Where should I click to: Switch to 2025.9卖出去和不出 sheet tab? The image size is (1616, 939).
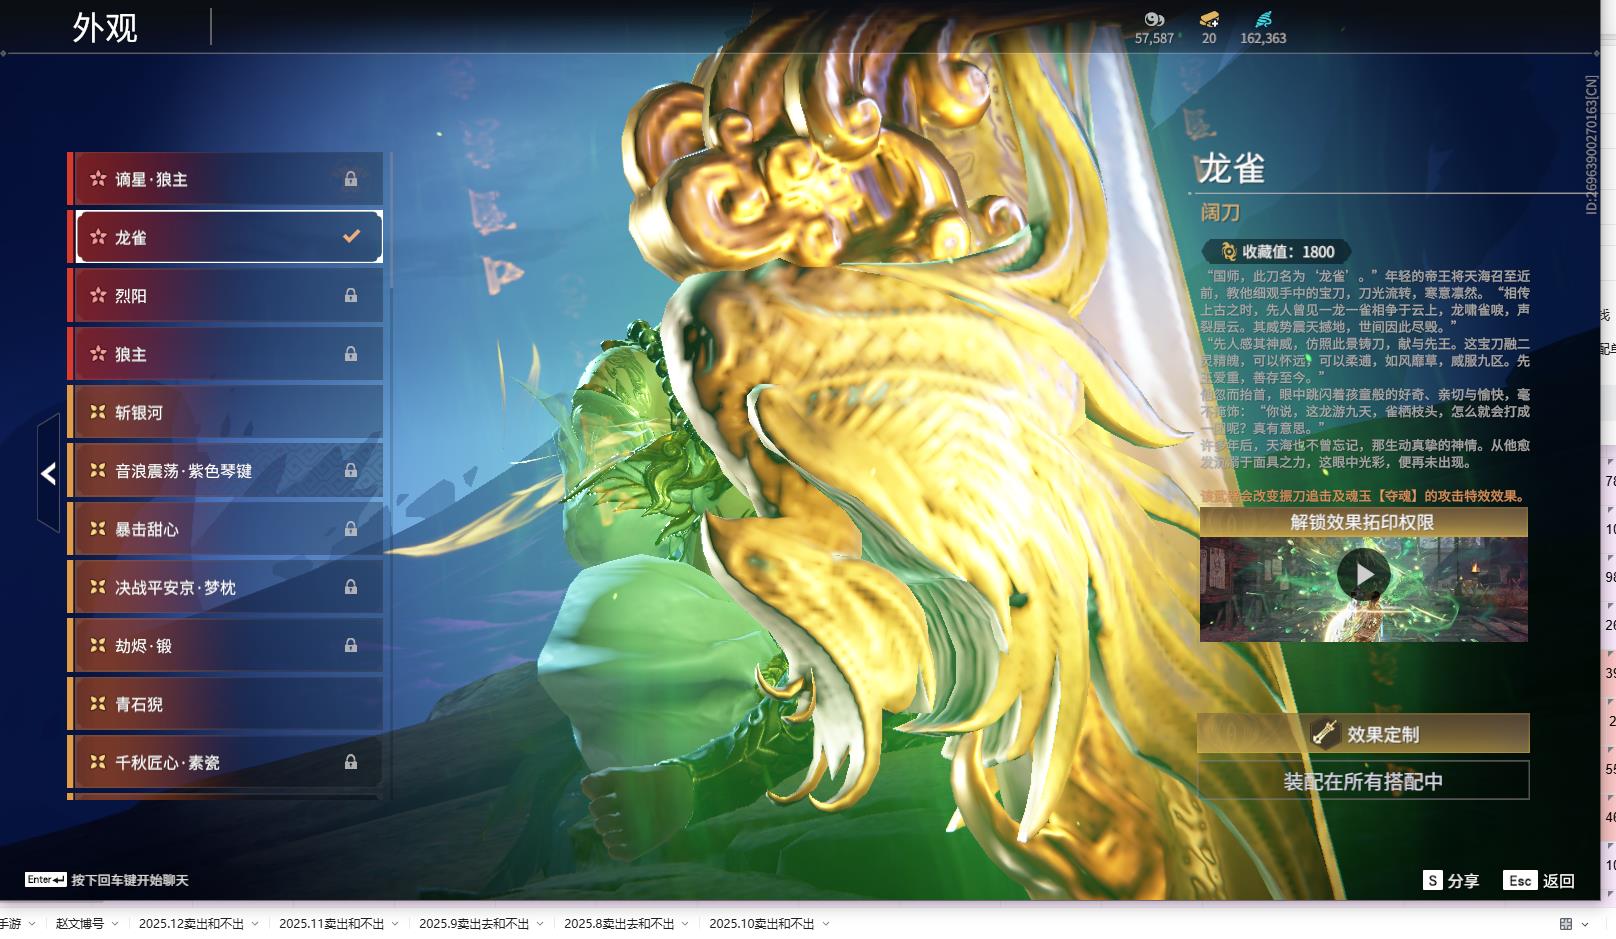(474, 924)
